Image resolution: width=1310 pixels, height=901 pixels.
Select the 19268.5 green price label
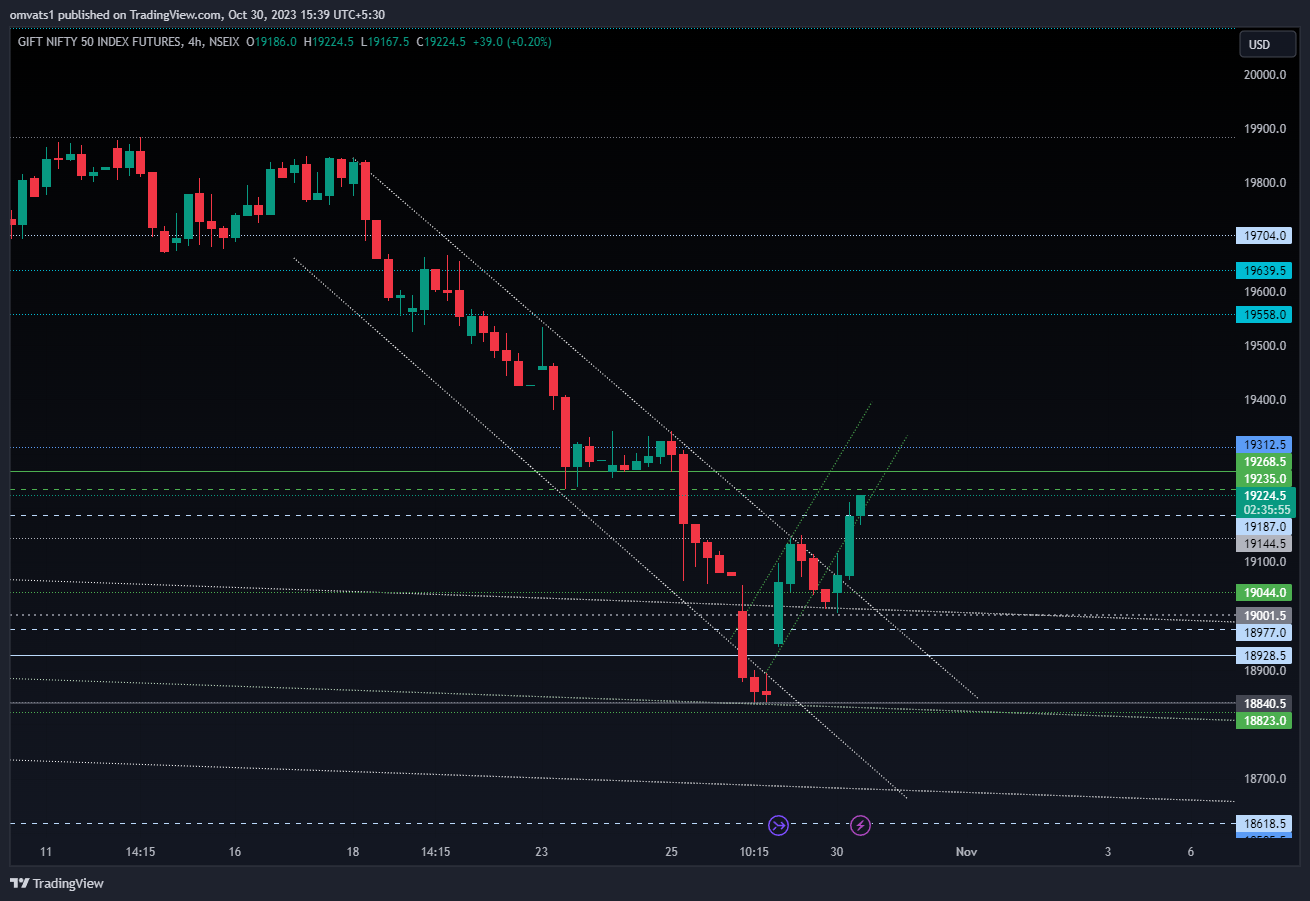1264,462
